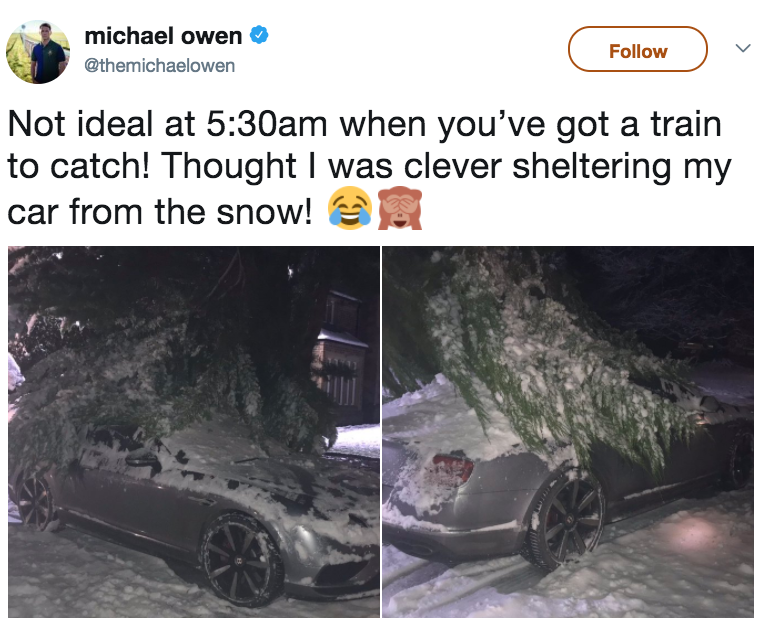Open michael owen's profile avatar
Image resolution: width=782 pixels, height=634 pixels.
[38, 52]
